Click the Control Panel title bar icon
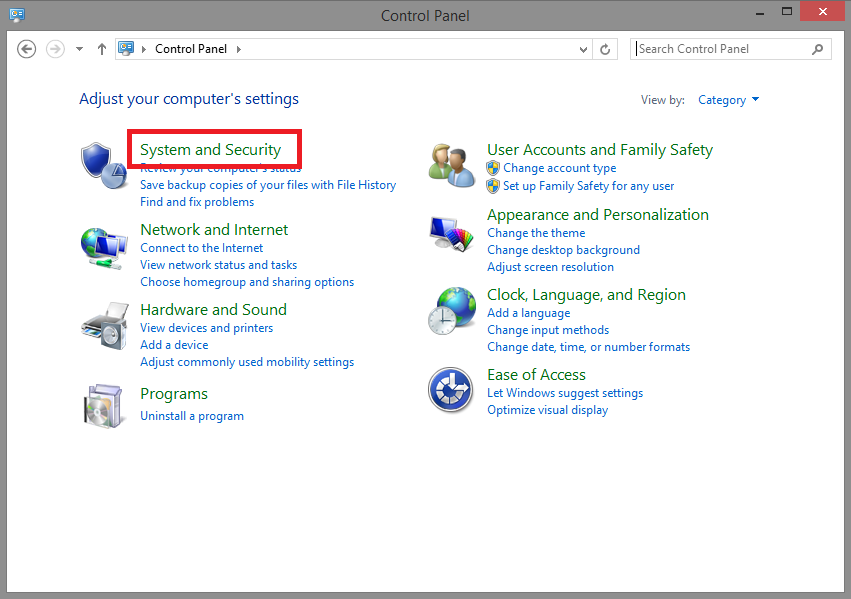 (x=17, y=15)
